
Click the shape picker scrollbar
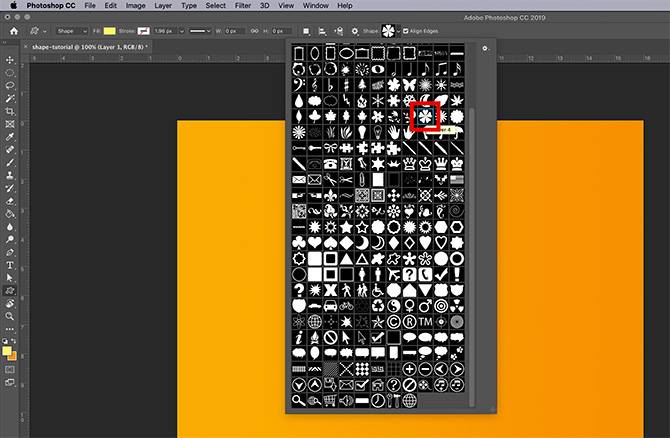472,256
